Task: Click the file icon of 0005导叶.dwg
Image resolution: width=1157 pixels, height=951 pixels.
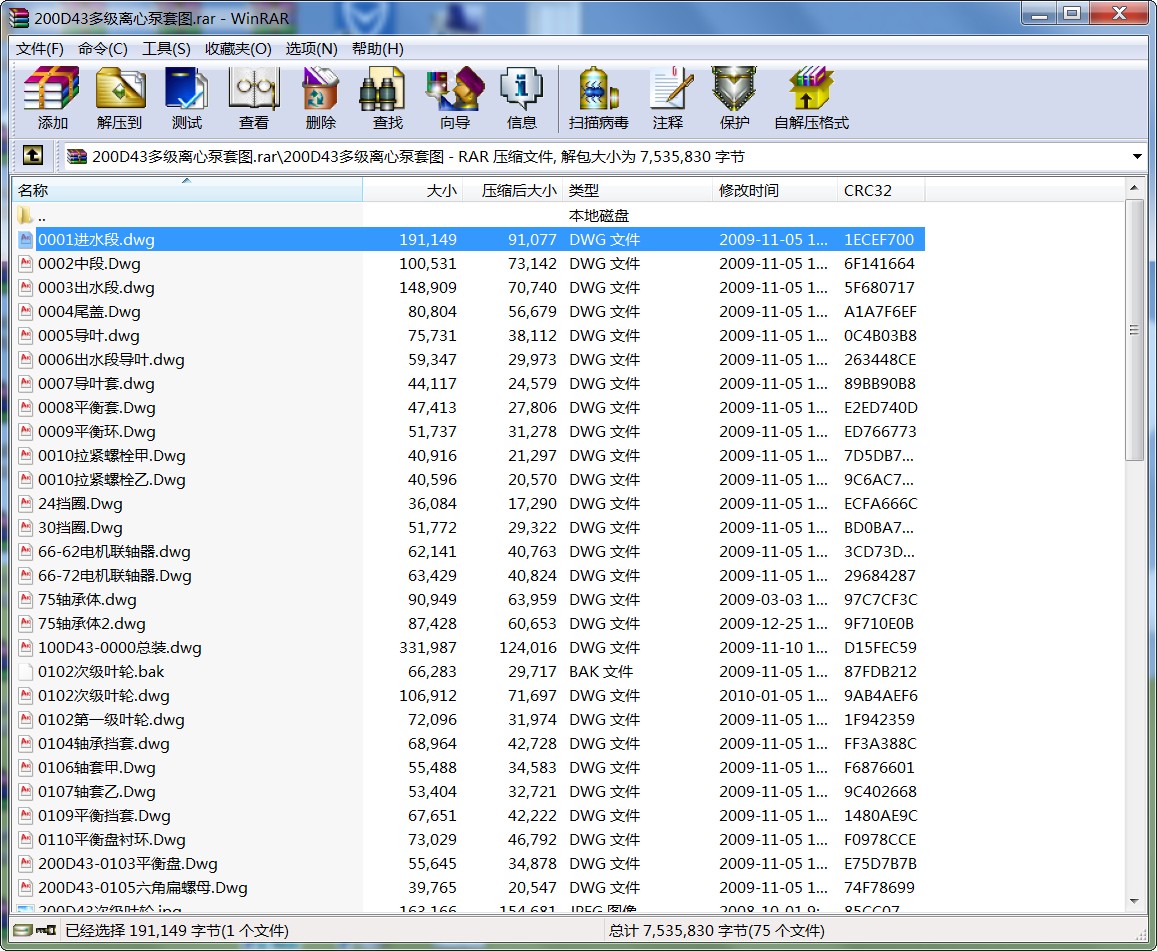Action: point(26,336)
